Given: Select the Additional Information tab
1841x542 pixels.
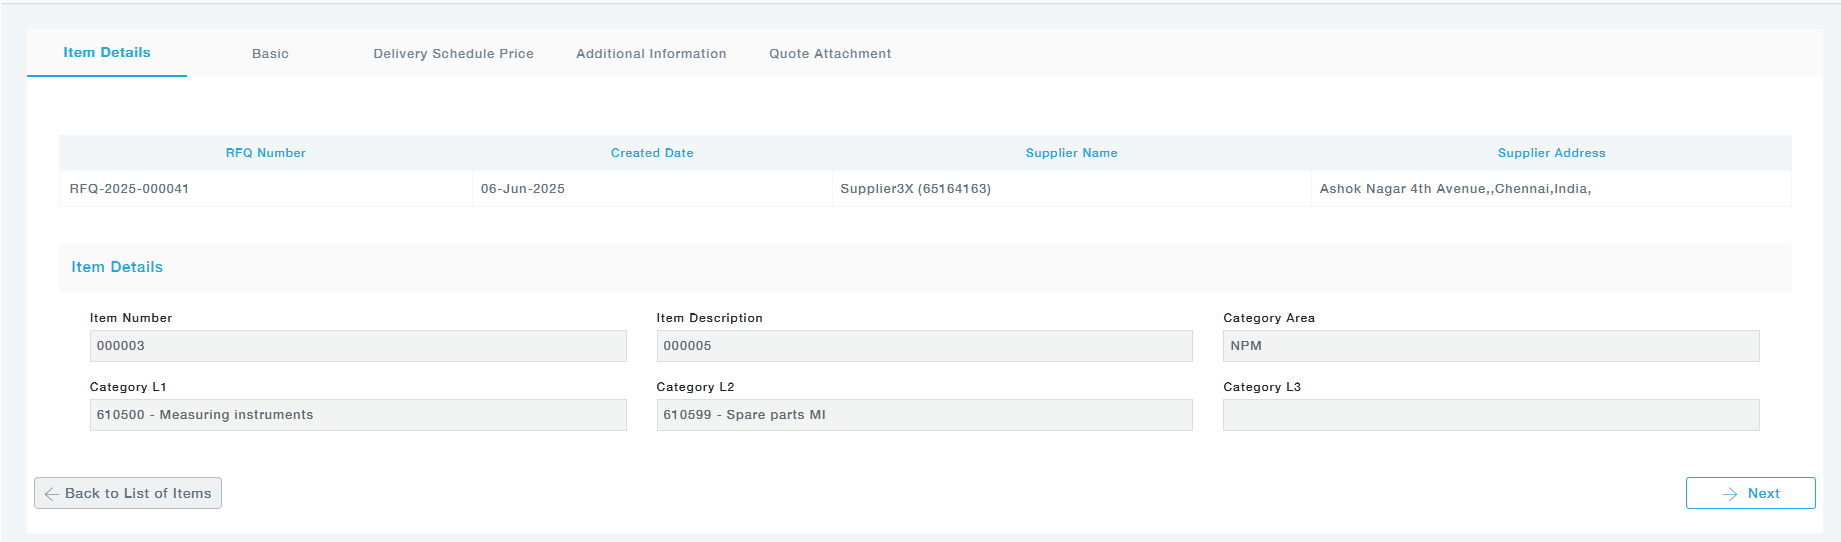Looking at the screenshot, I should tap(651, 54).
